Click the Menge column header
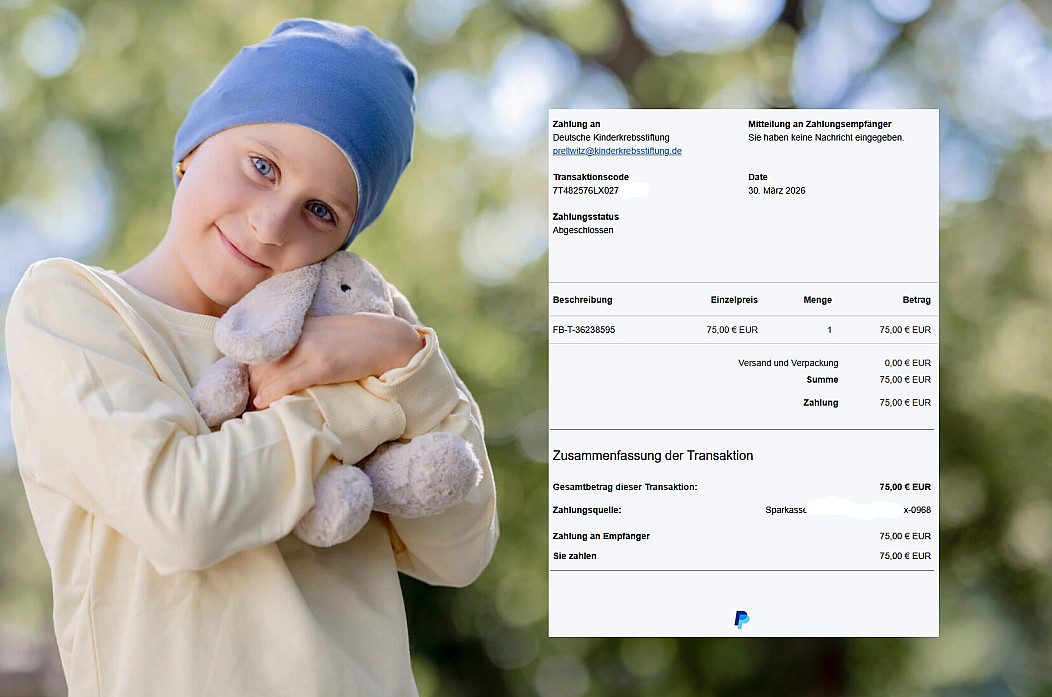Viewport: 1052px width, 697px height. point(817,300)
